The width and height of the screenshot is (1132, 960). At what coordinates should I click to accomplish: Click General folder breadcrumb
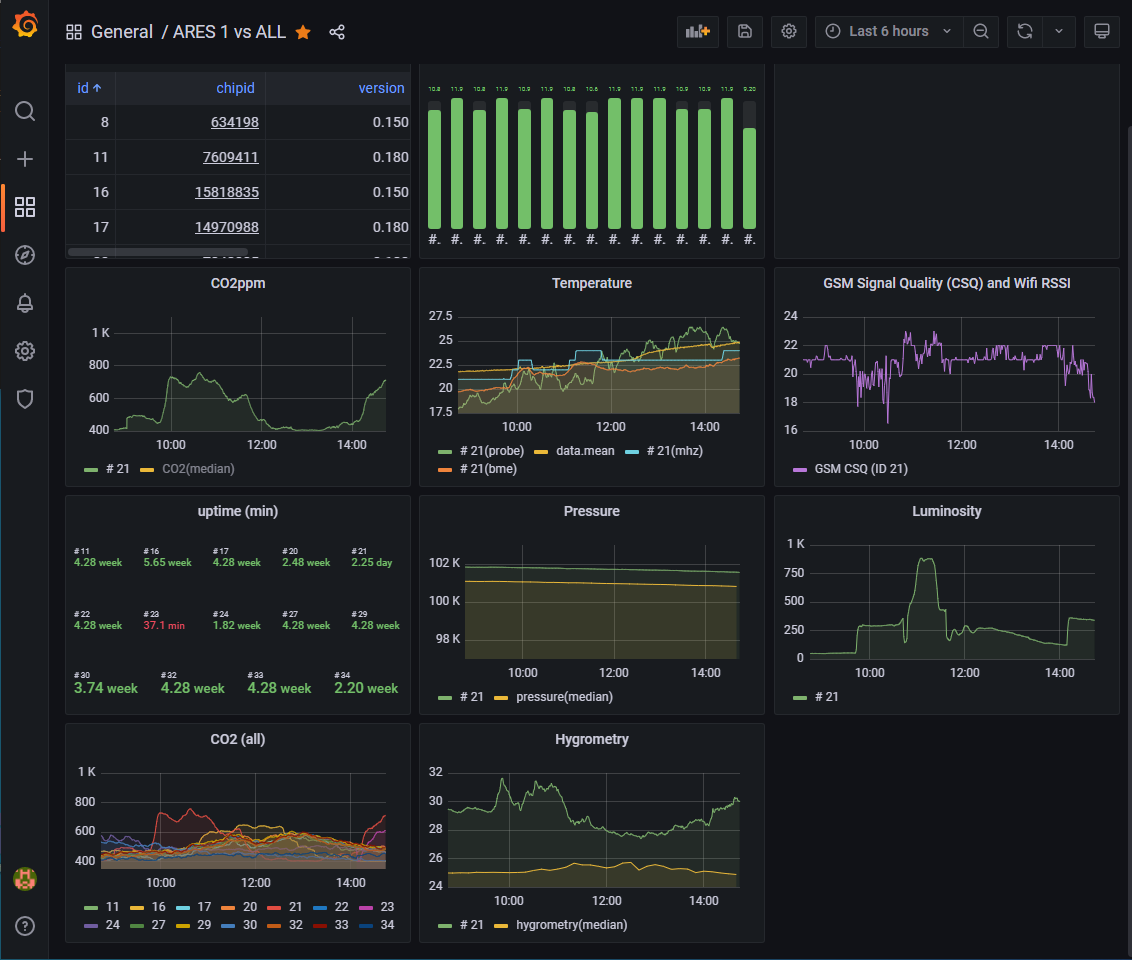(x=122, y=32)
